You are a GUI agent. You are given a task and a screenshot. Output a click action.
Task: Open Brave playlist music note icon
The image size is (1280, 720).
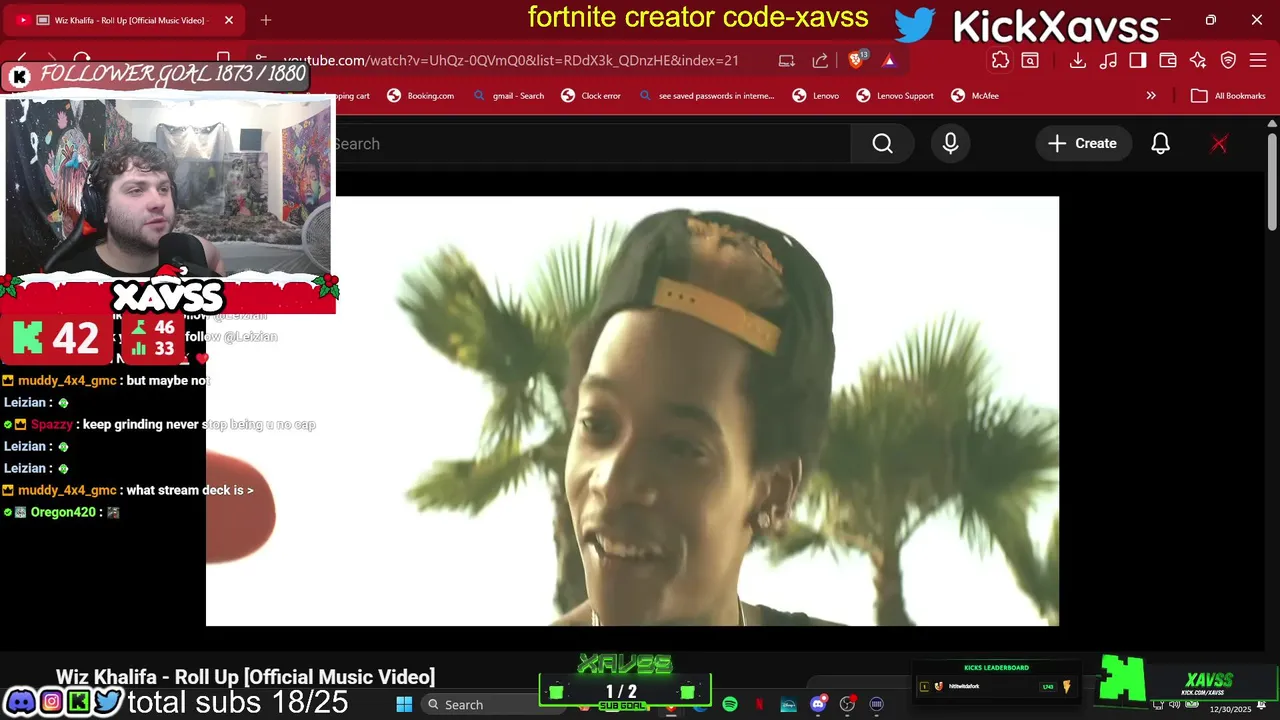[x=1108, y=61]
